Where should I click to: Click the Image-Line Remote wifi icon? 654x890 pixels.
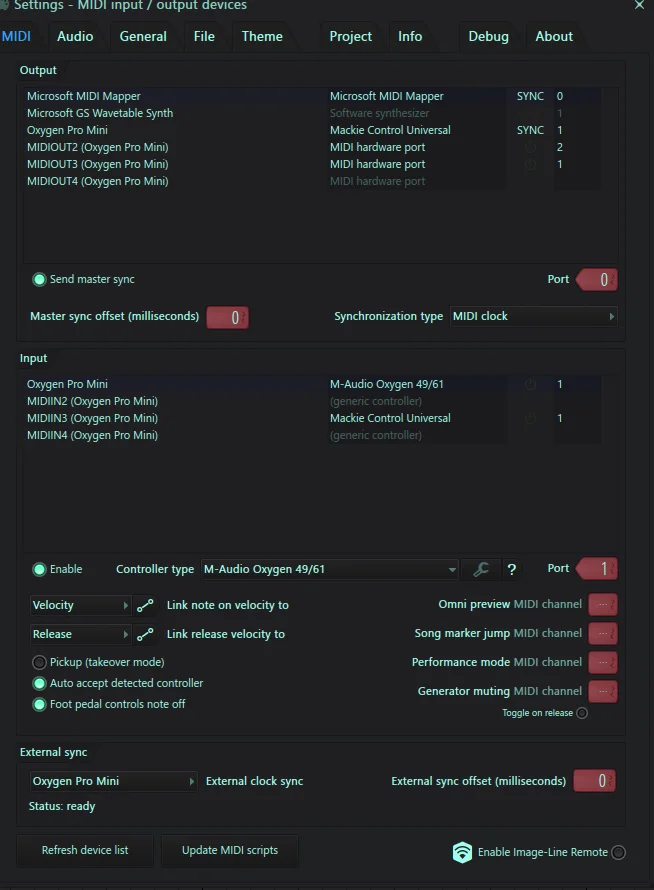(462, 852)
